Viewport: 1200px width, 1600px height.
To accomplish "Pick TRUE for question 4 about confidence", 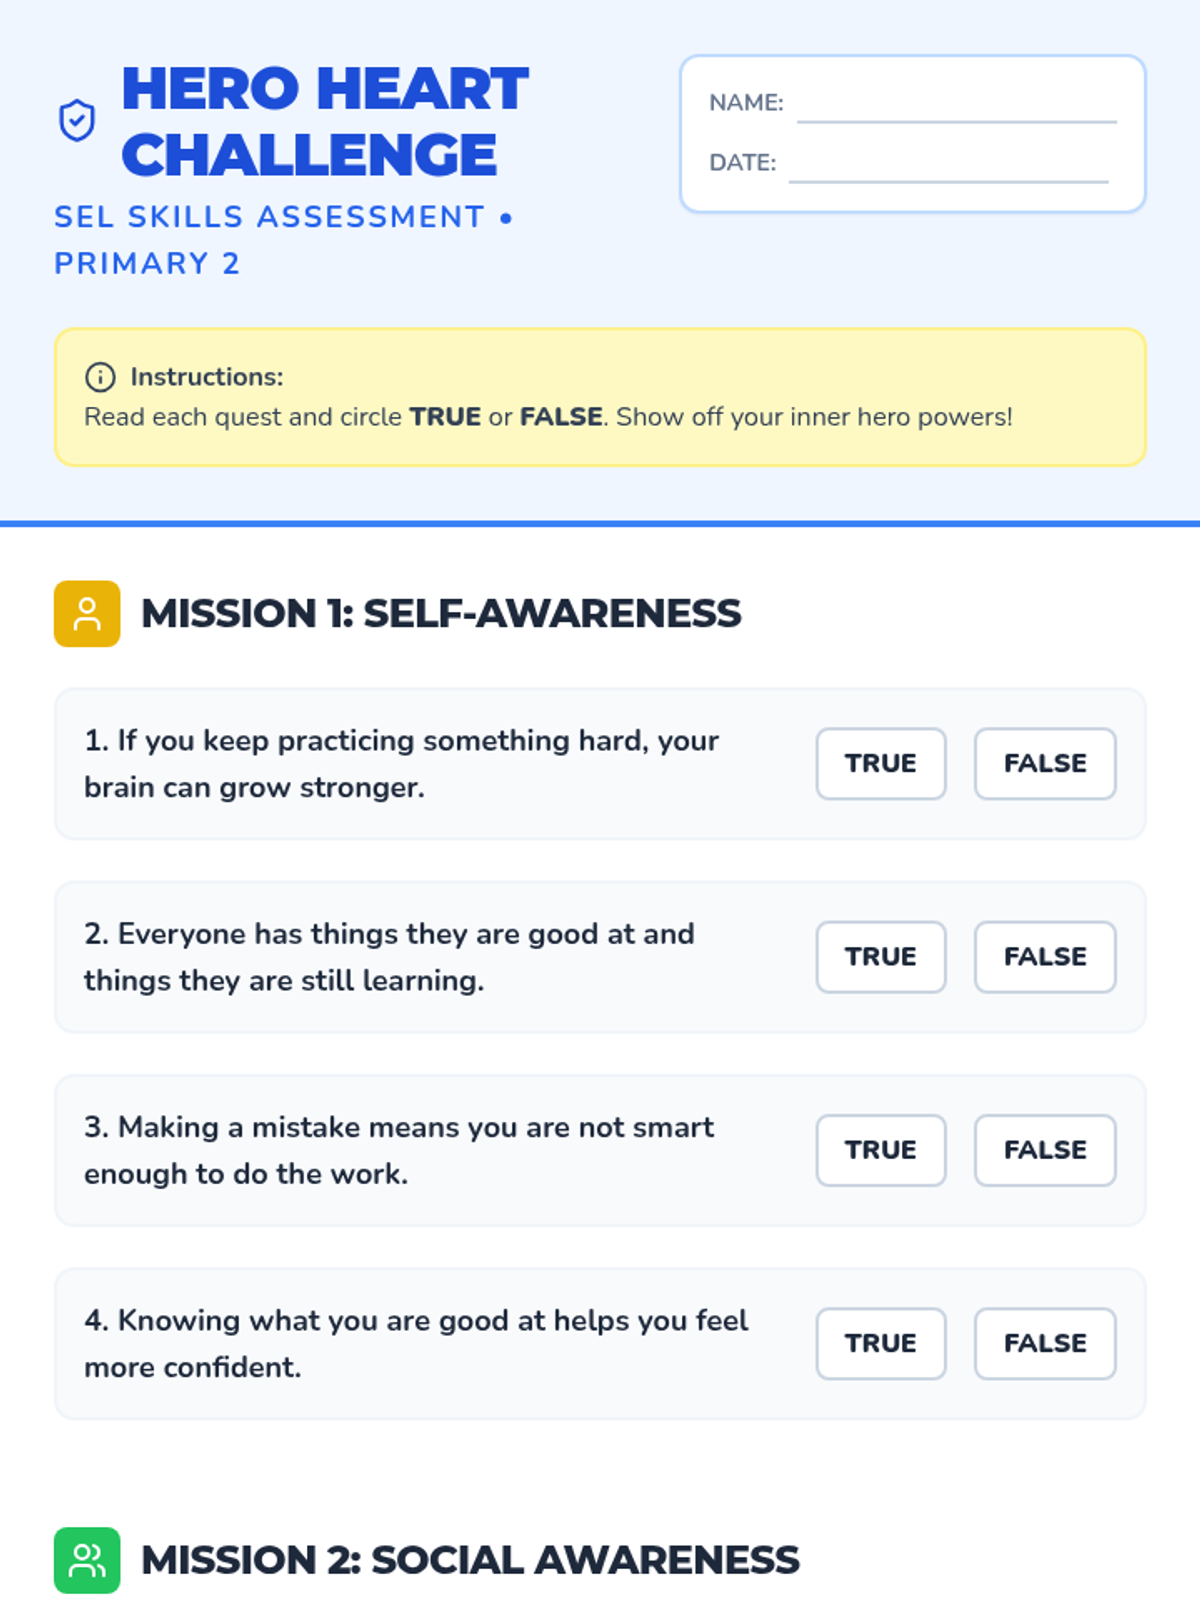I will pyautogui.click(x=880, y=1343).
